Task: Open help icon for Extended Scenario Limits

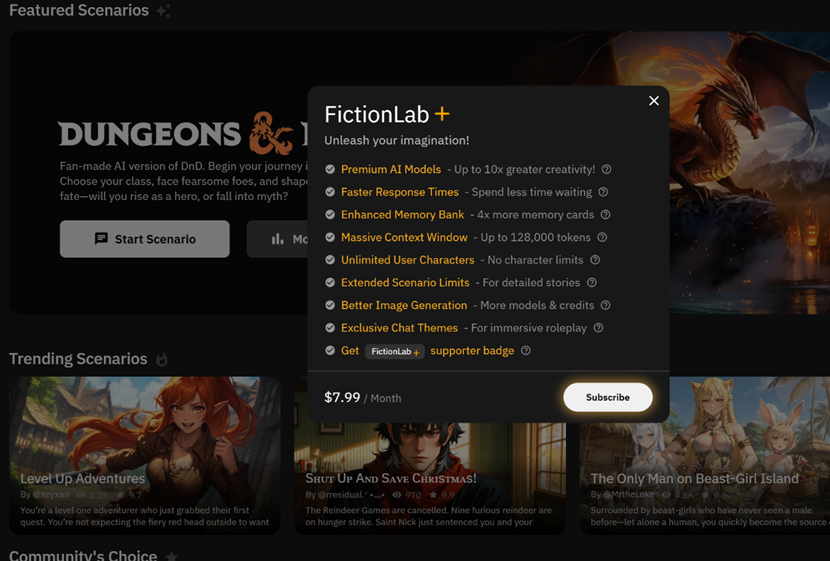Action: [592, 283]
